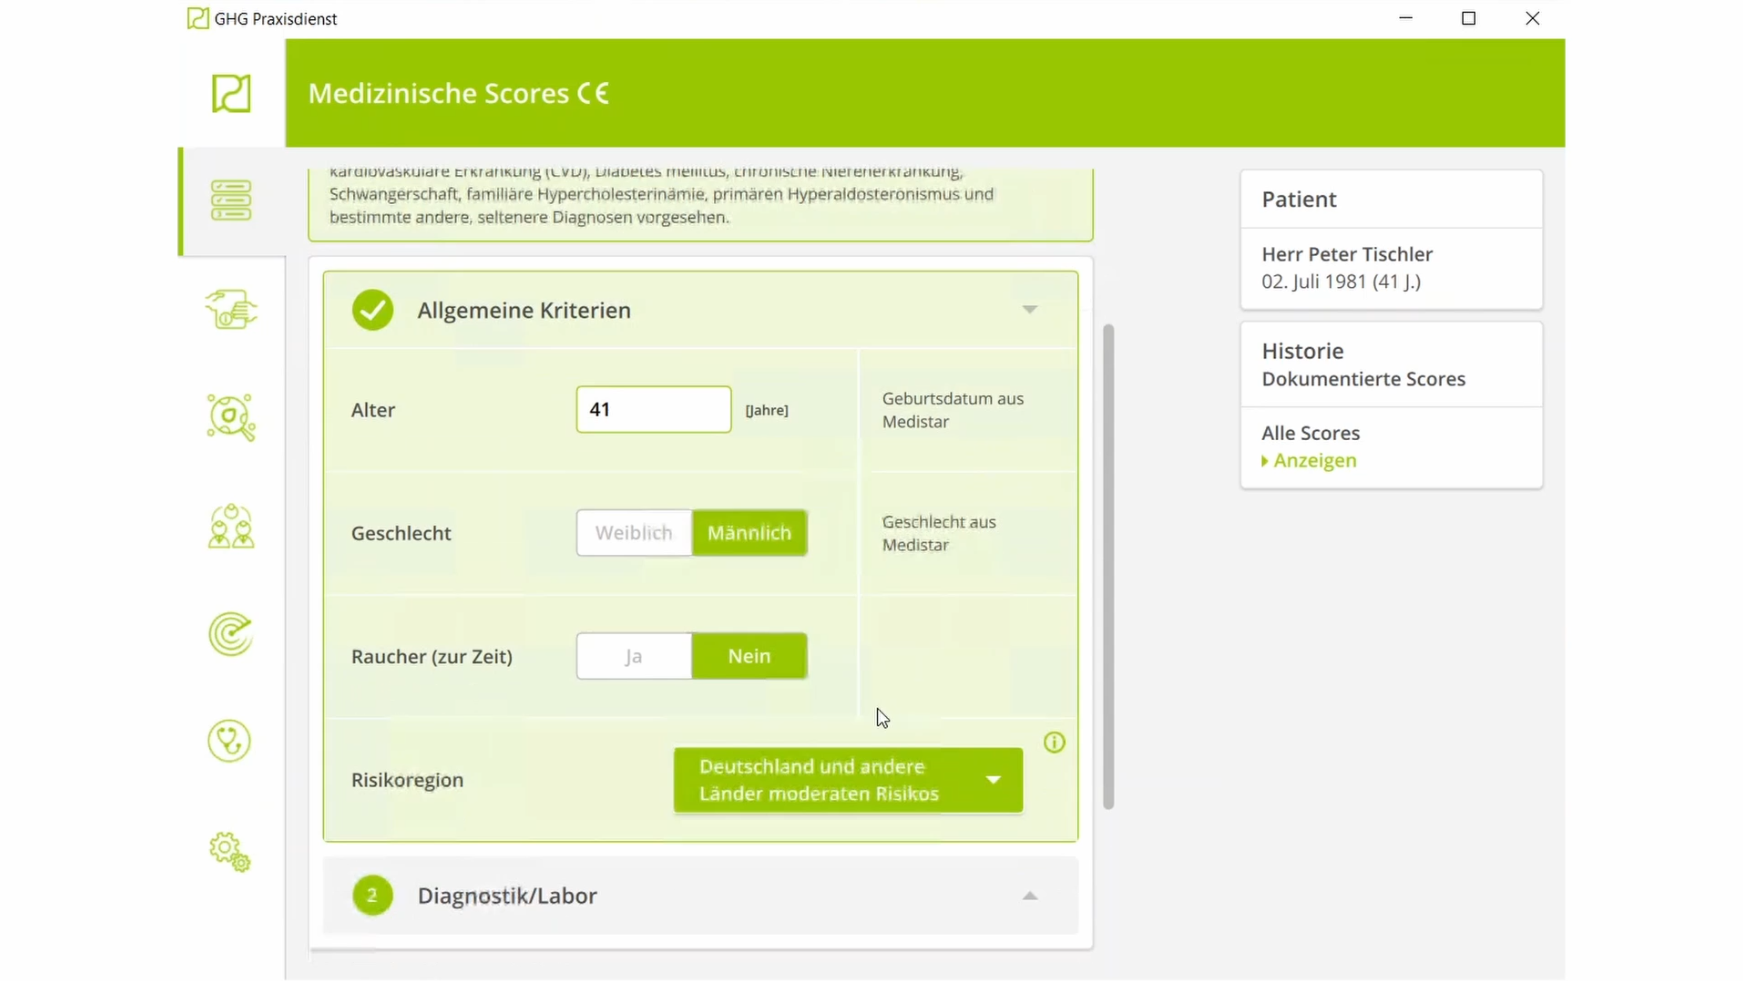Open the settings gear in the sidebar
Viewport: 1743px width, 981px height.
click(228, 852)
